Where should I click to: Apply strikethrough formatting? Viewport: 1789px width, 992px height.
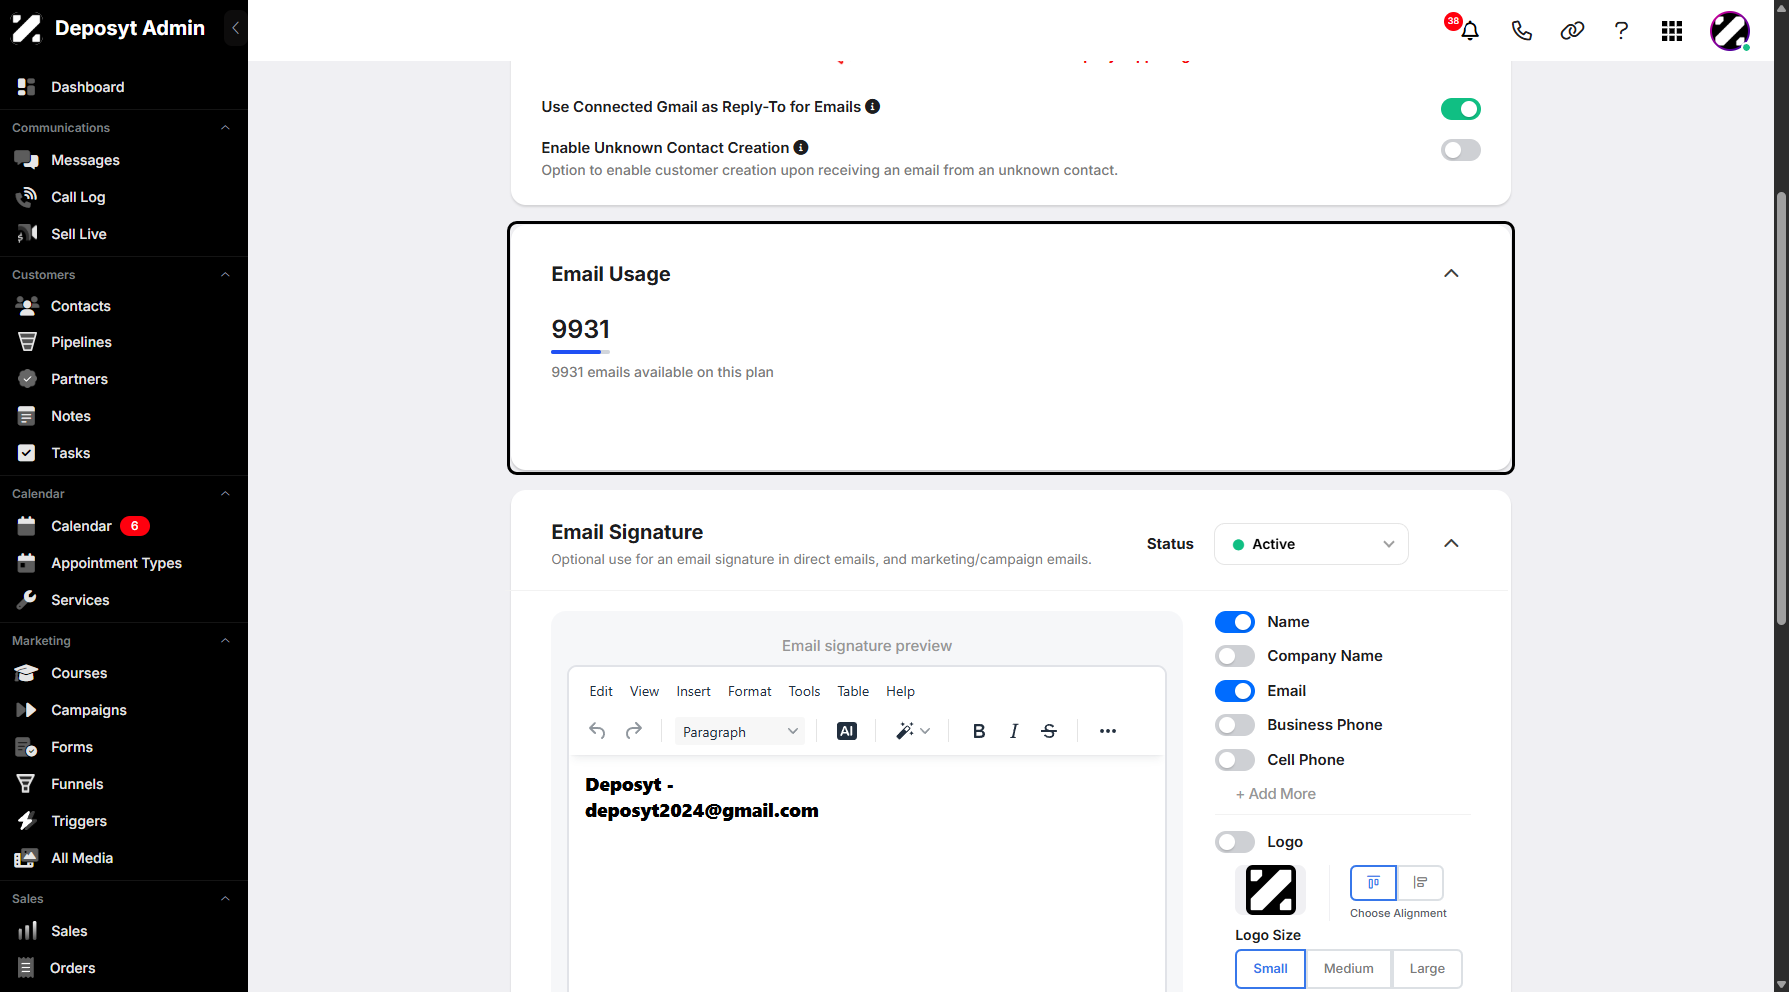(1049, 731)
